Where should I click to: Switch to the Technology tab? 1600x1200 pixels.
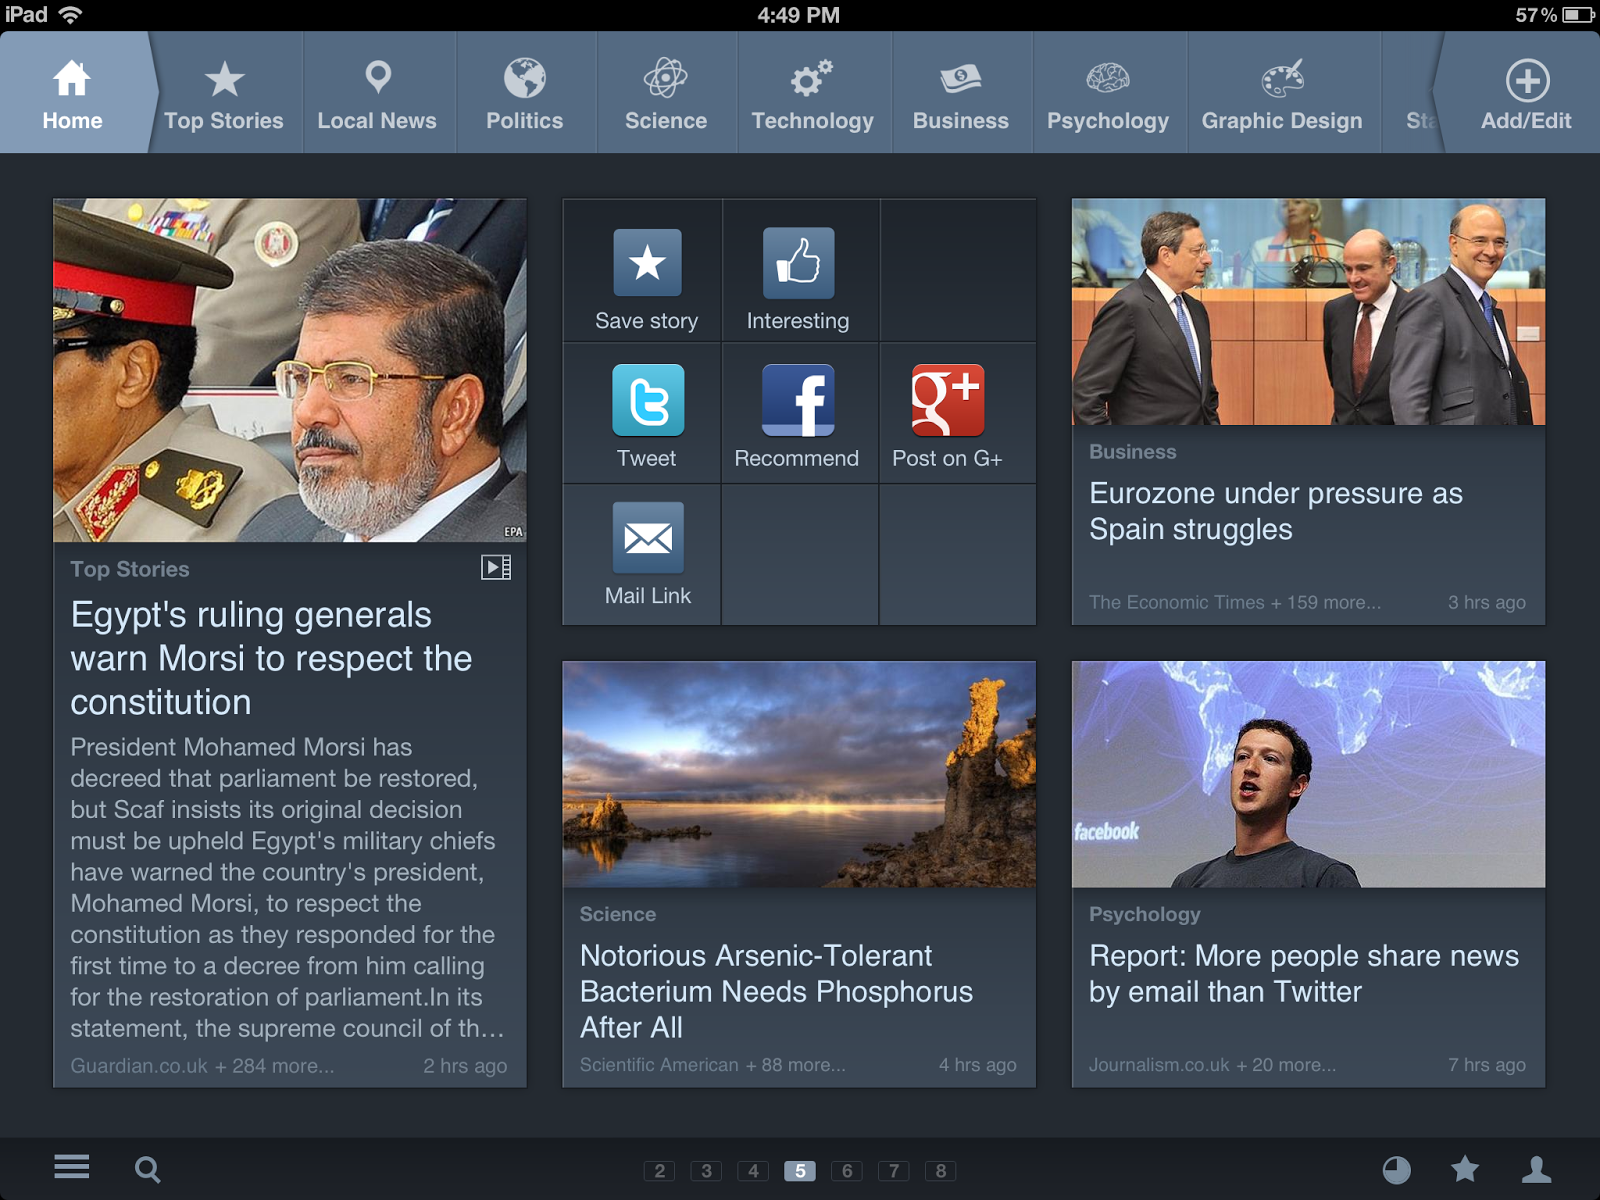point(813,92)
